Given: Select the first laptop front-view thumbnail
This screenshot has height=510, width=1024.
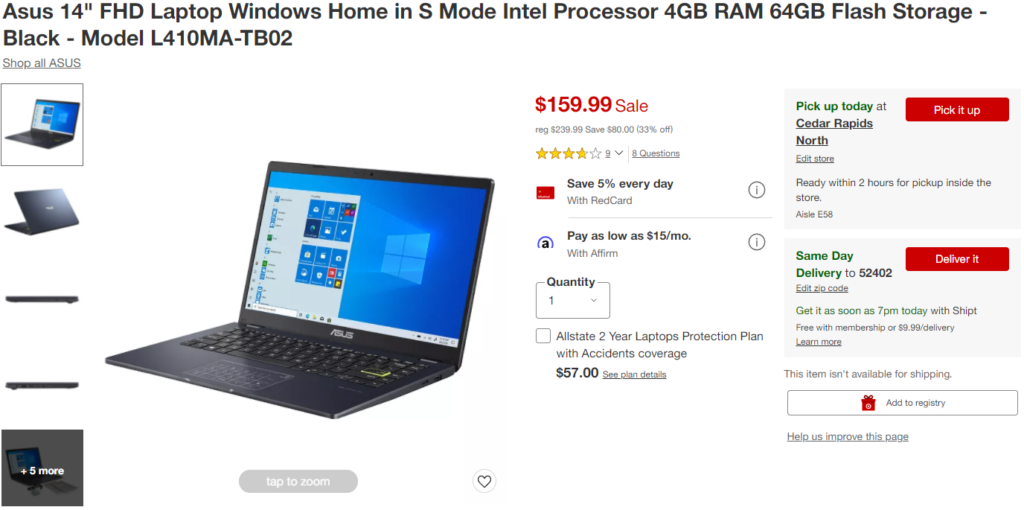Looking at the screenshot, I should [x=42, y=124].
